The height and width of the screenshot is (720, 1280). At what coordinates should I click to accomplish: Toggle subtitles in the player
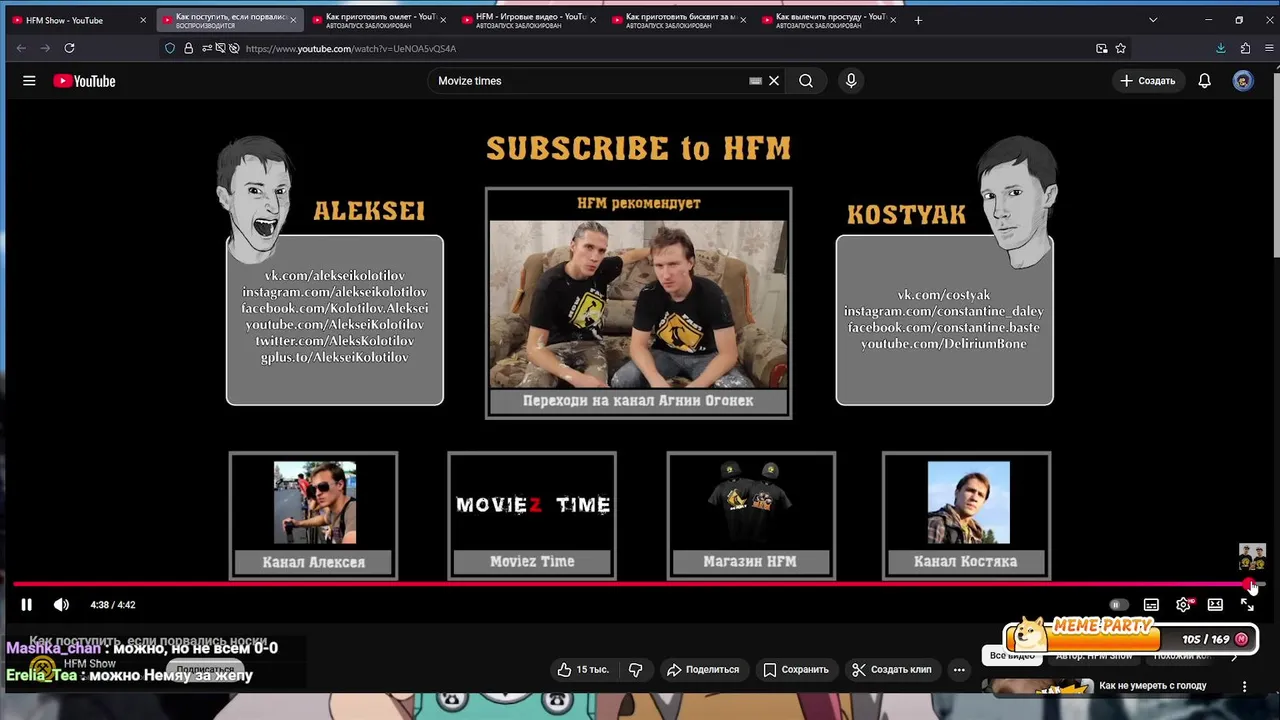(x=1151, y=605)
